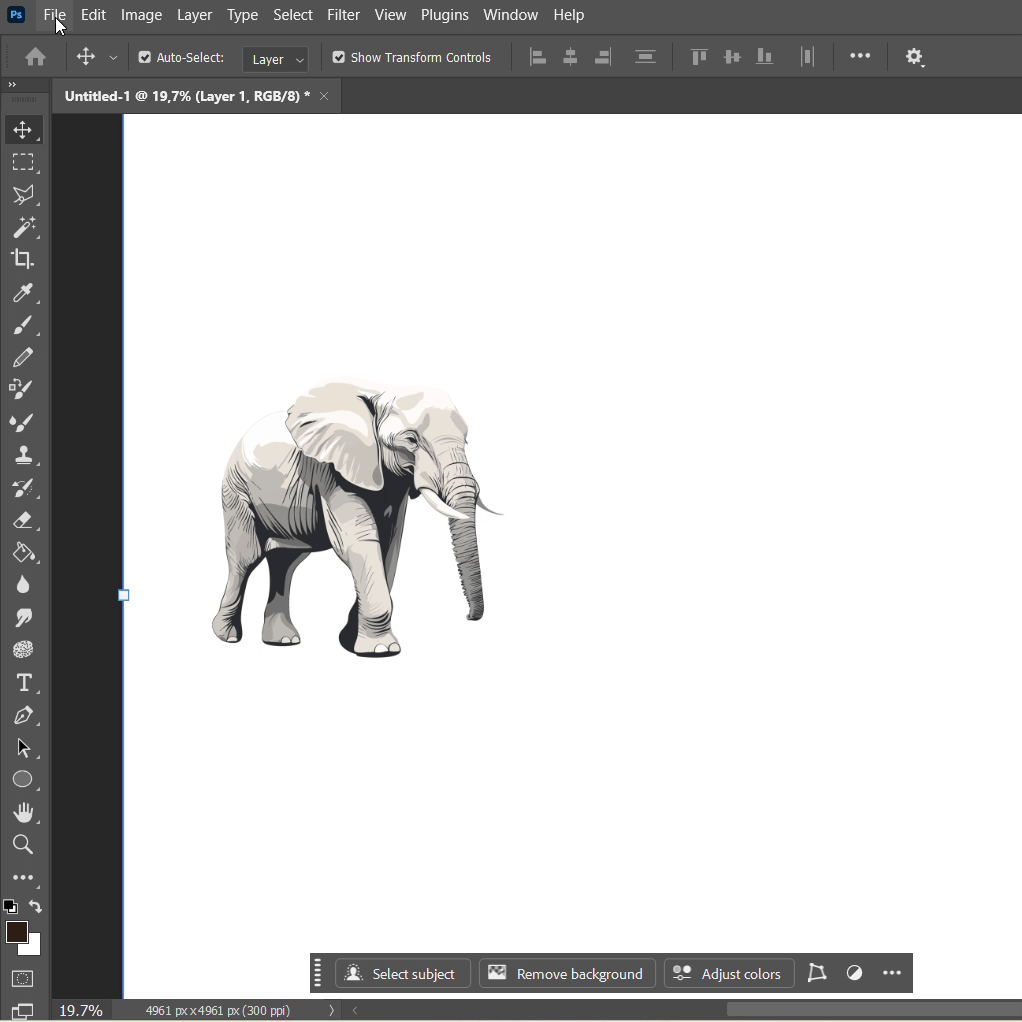Select the Horizontal Type tool
This screenshot has width=1022, height=1022.
(22, 683)
